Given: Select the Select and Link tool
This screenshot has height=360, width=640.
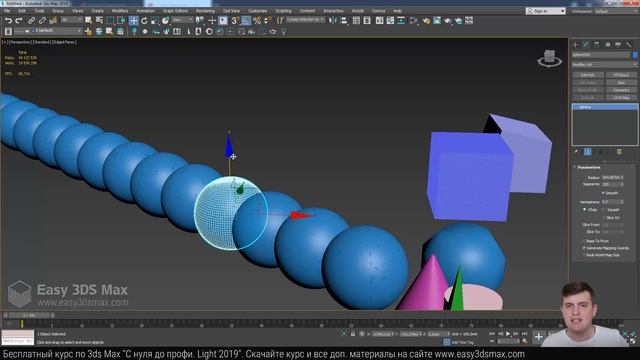Looking at the screenshot, I should point(31,20).
